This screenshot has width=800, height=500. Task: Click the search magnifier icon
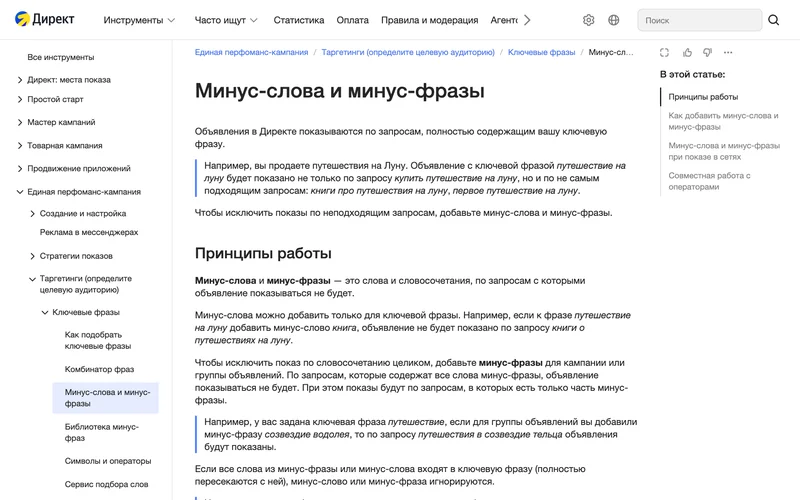point(773,20)
